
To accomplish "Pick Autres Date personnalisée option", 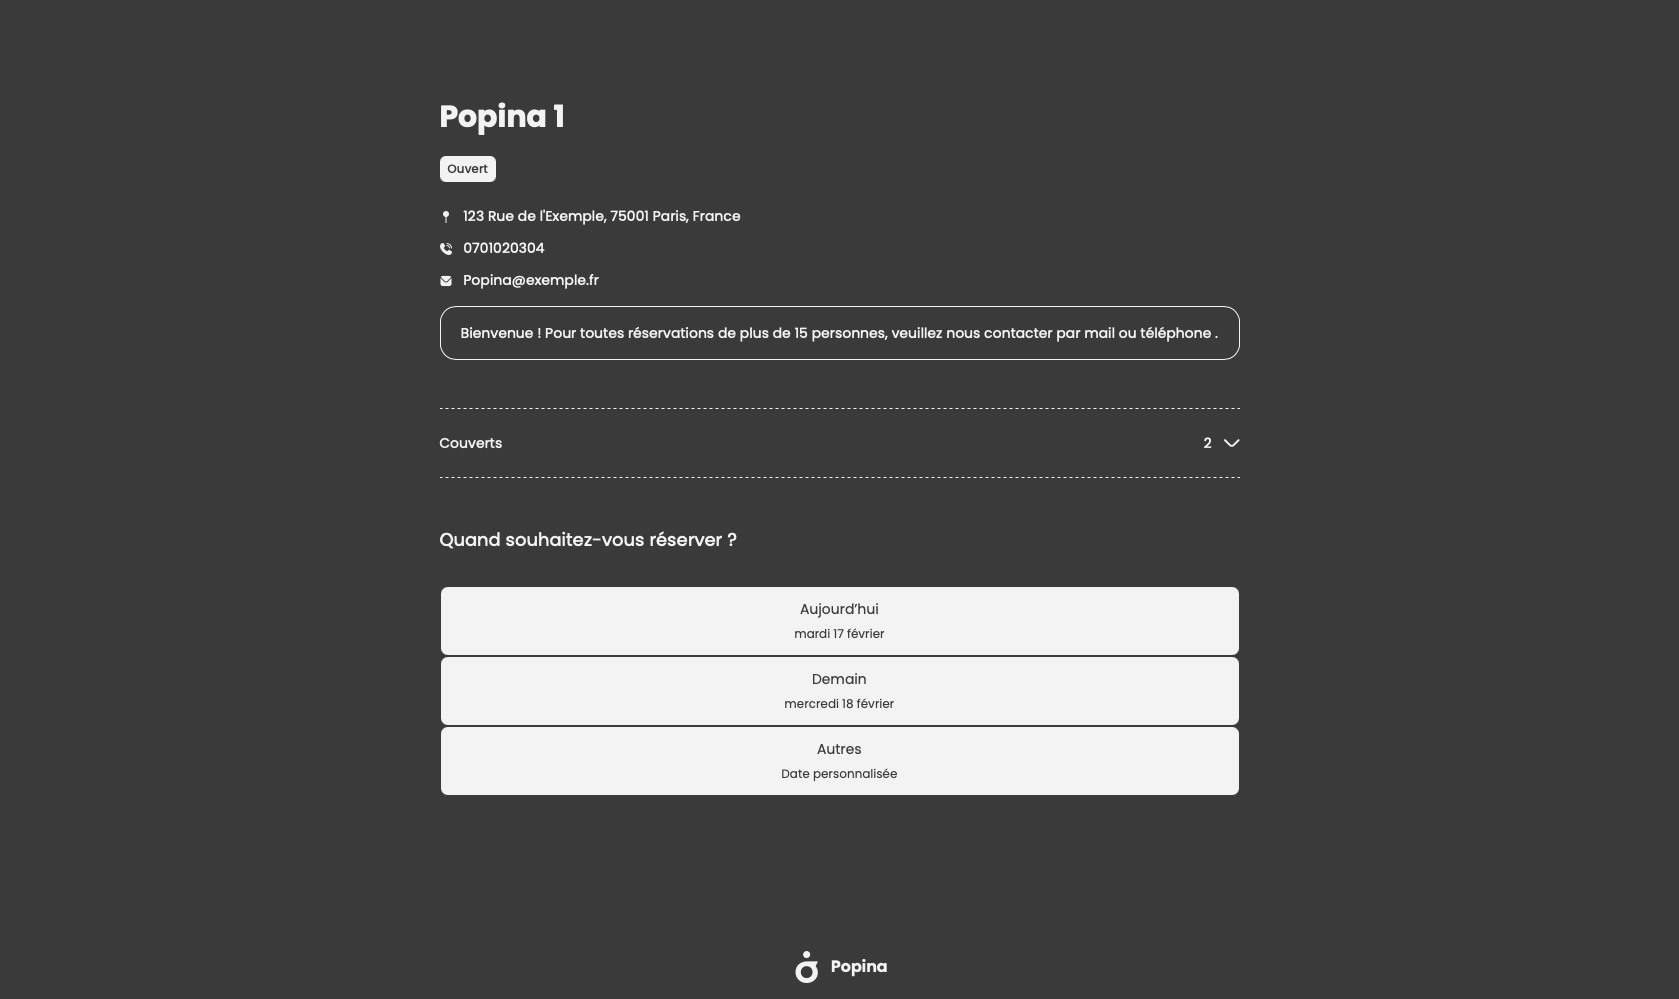I will [840, 761].
